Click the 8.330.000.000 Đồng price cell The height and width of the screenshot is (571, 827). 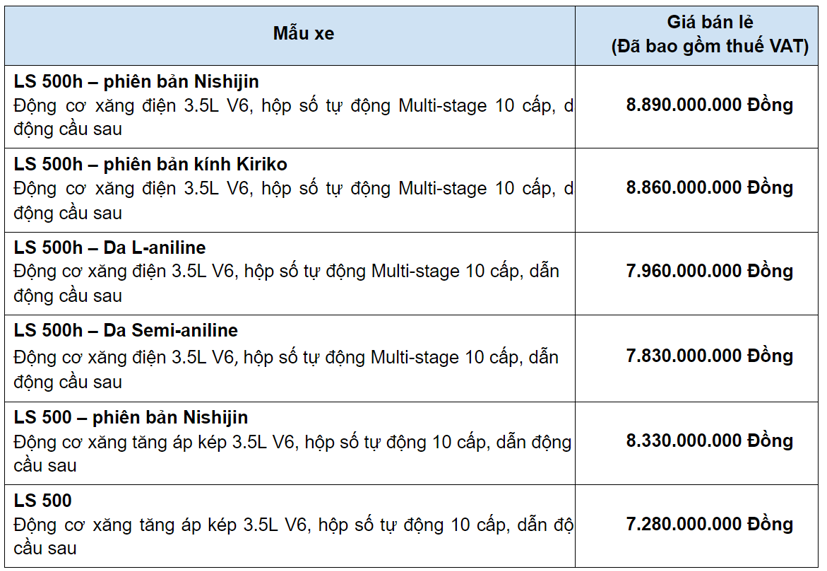click(x=709, y=441)
